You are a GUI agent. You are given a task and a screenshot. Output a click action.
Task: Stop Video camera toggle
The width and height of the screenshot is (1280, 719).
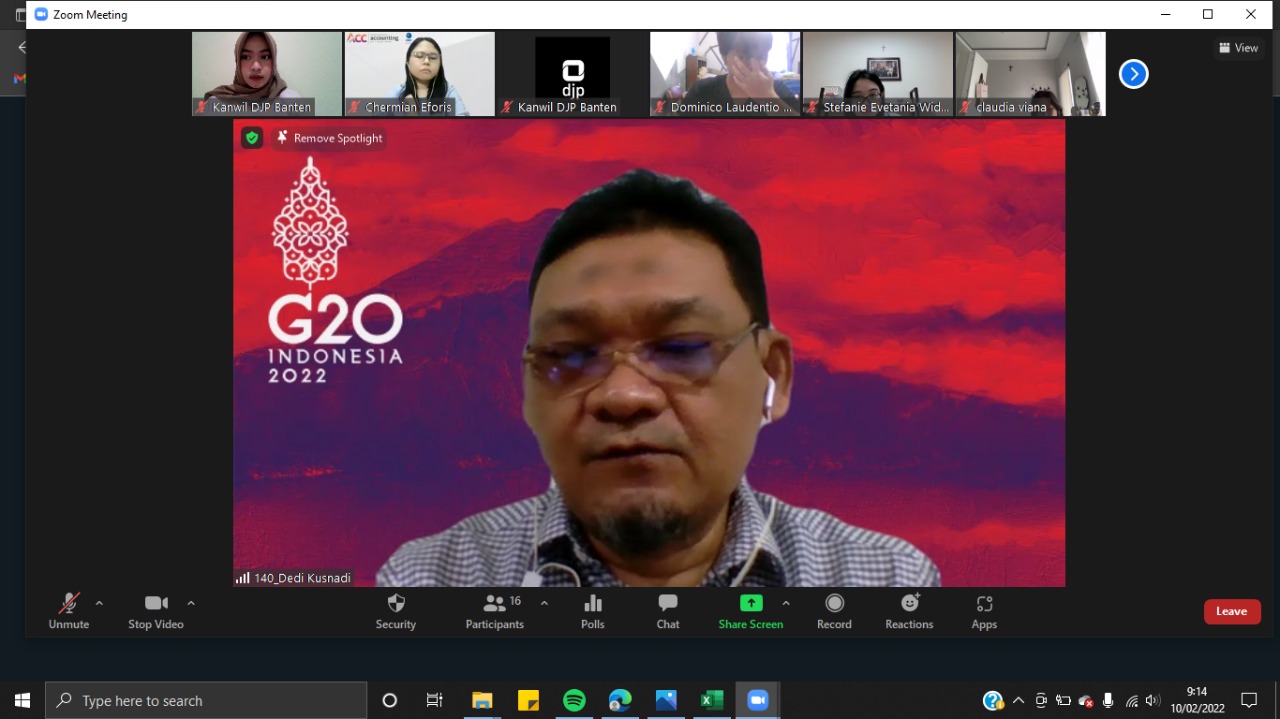[156, 611]
